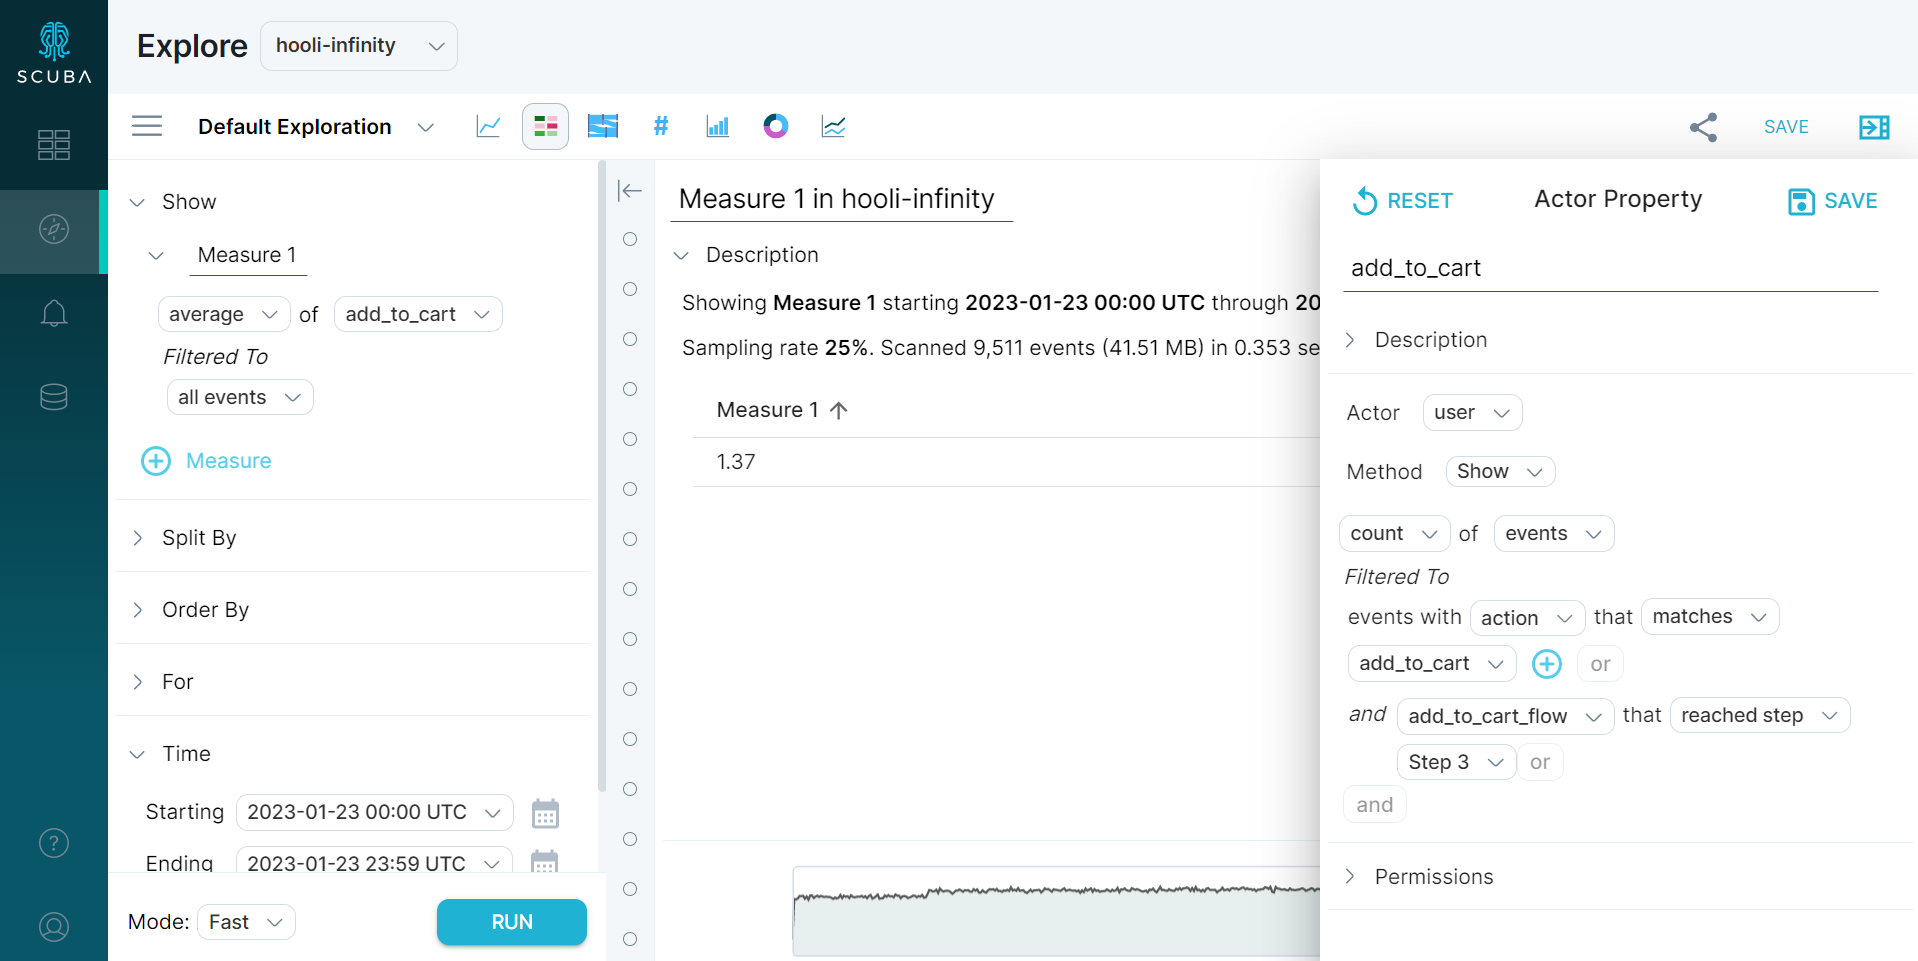Collapse the query panel with arrow-to-bar icon
The width and height of the screenshot is (1918, 961).
630,190
